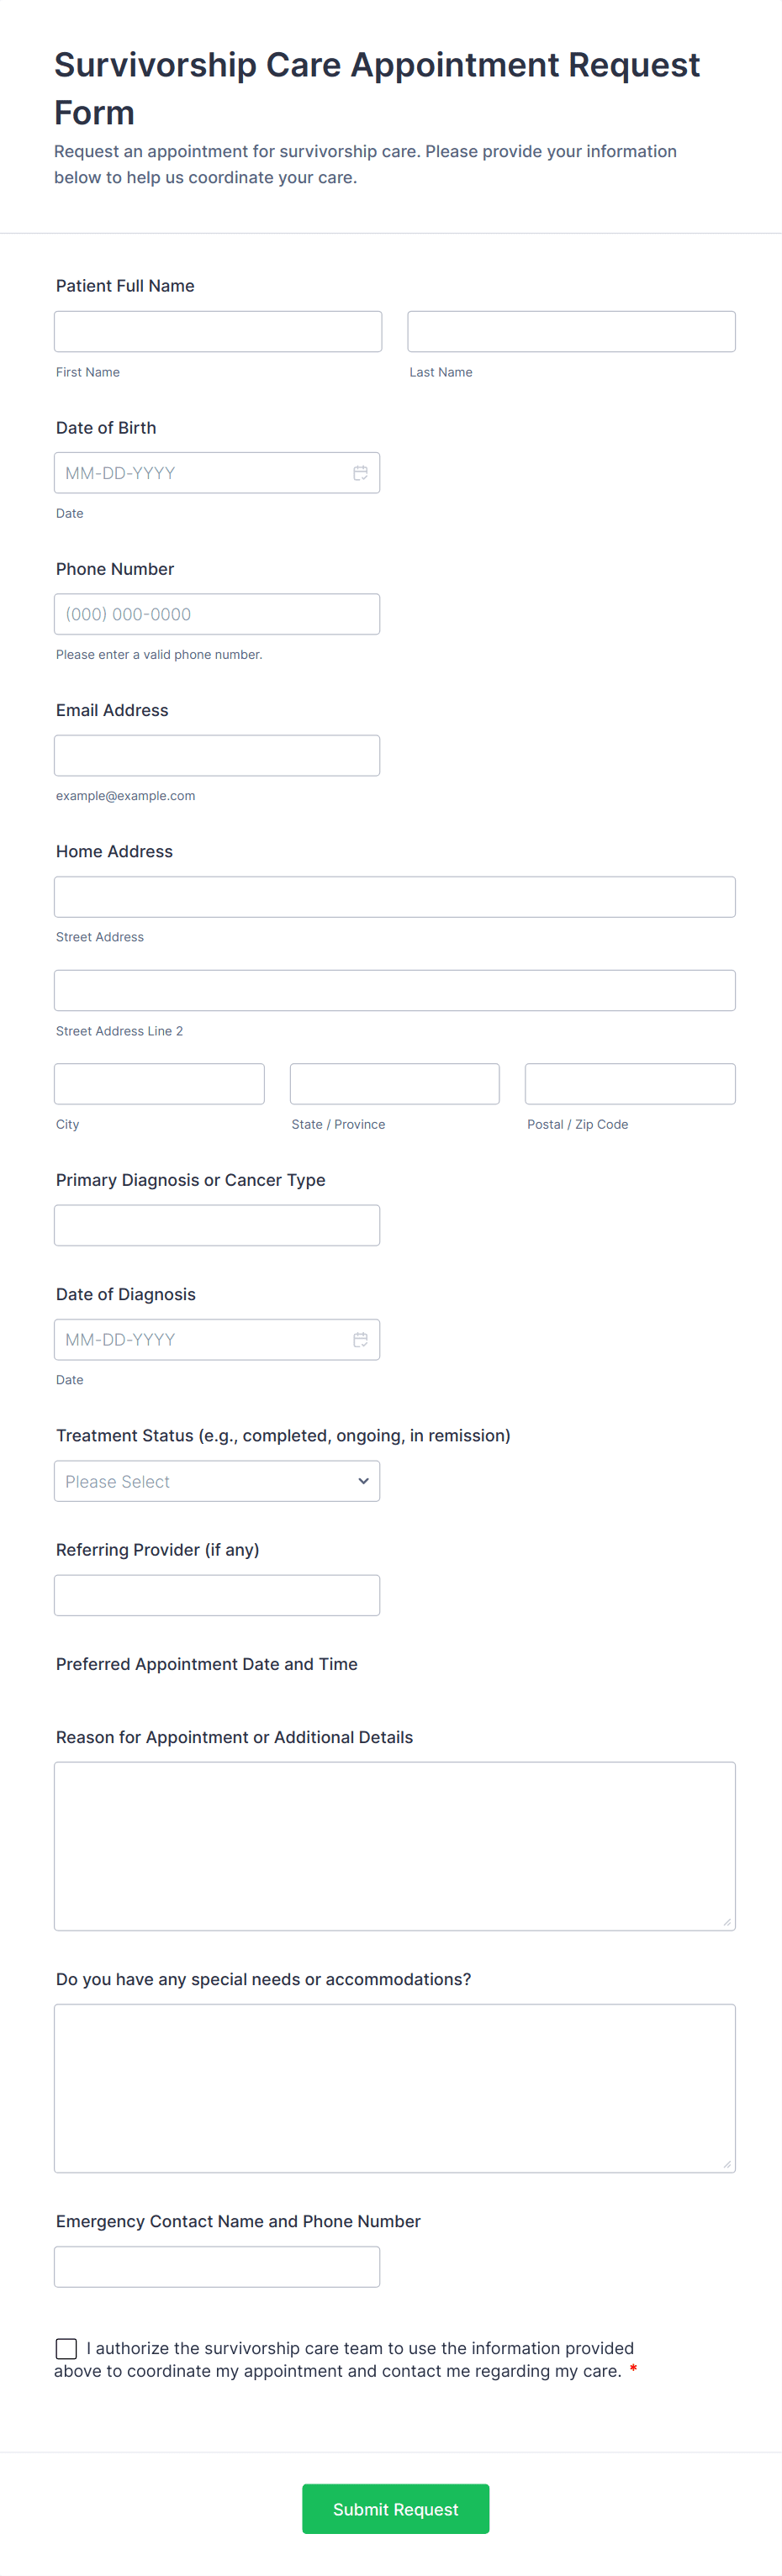The height and width of the screenshot is (2576, 782).
Task: Click the Referring Provider input field
Action: click(217, 1595)
